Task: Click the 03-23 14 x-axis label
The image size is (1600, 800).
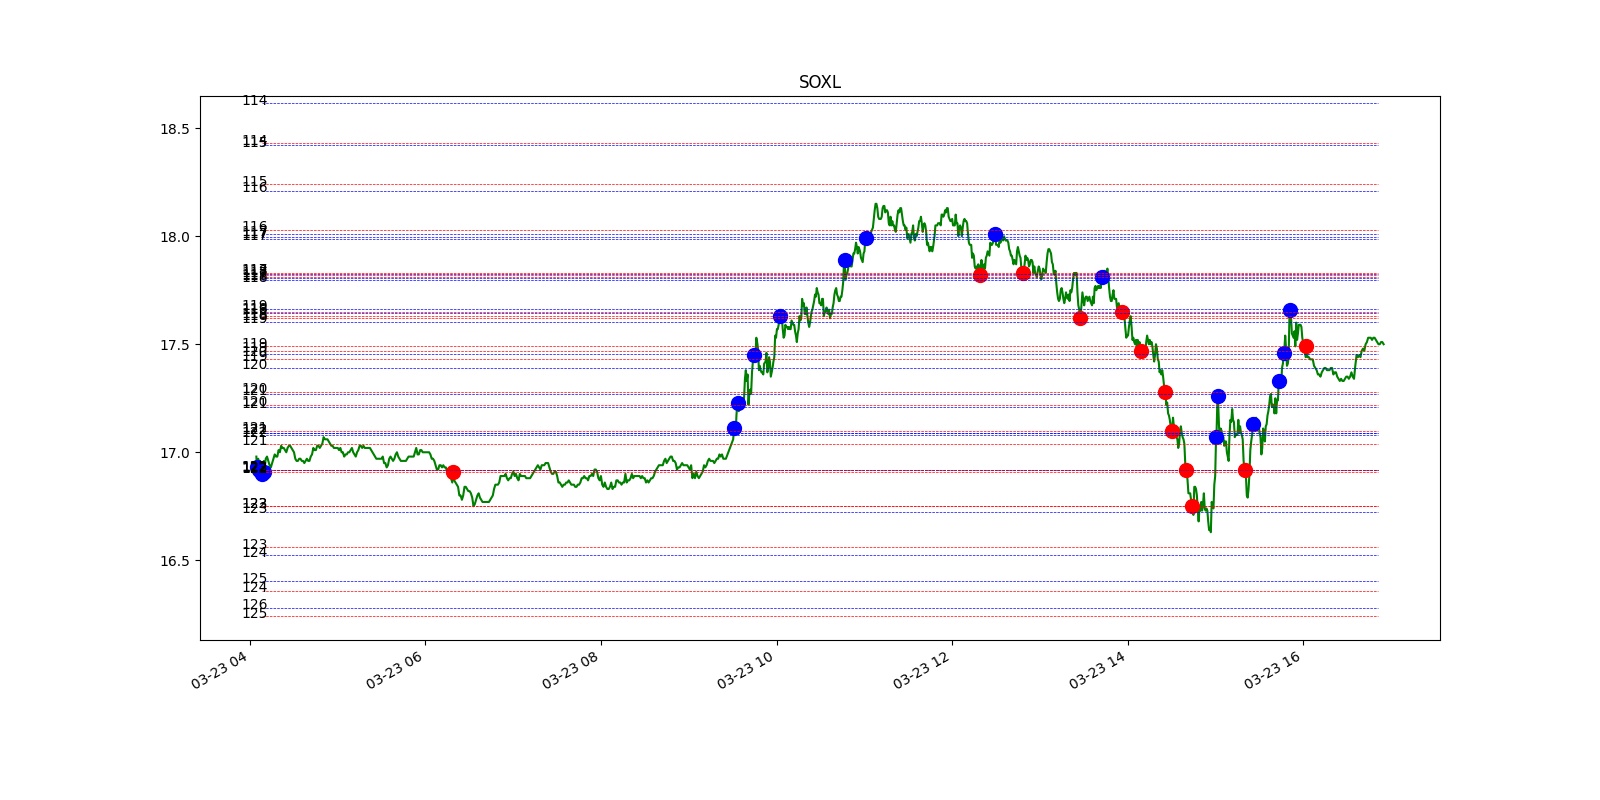Action: [1097, 668]
